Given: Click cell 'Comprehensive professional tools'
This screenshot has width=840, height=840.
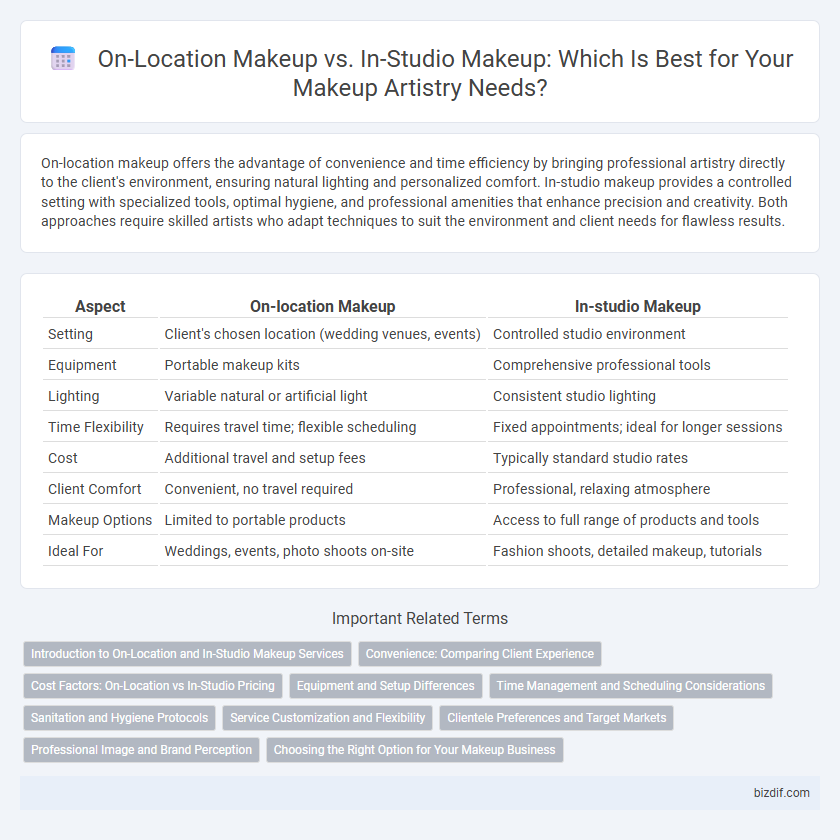Looking at the screenshot, I should click(602, 365).
